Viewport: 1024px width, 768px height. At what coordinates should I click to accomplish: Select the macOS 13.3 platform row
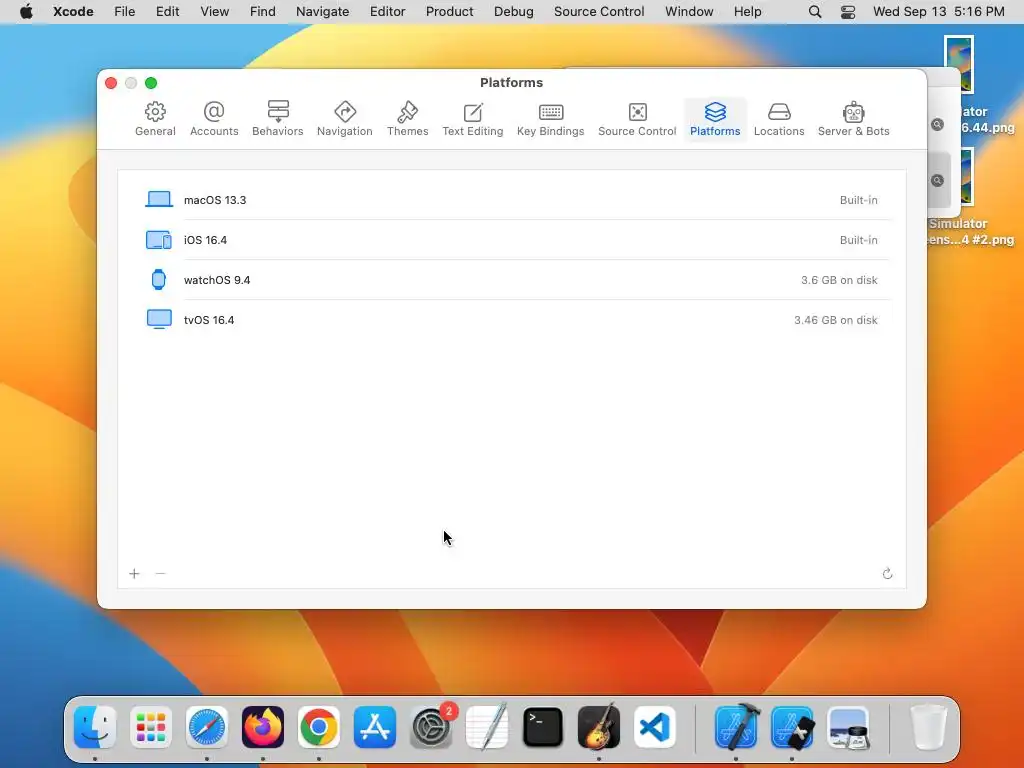511,200
